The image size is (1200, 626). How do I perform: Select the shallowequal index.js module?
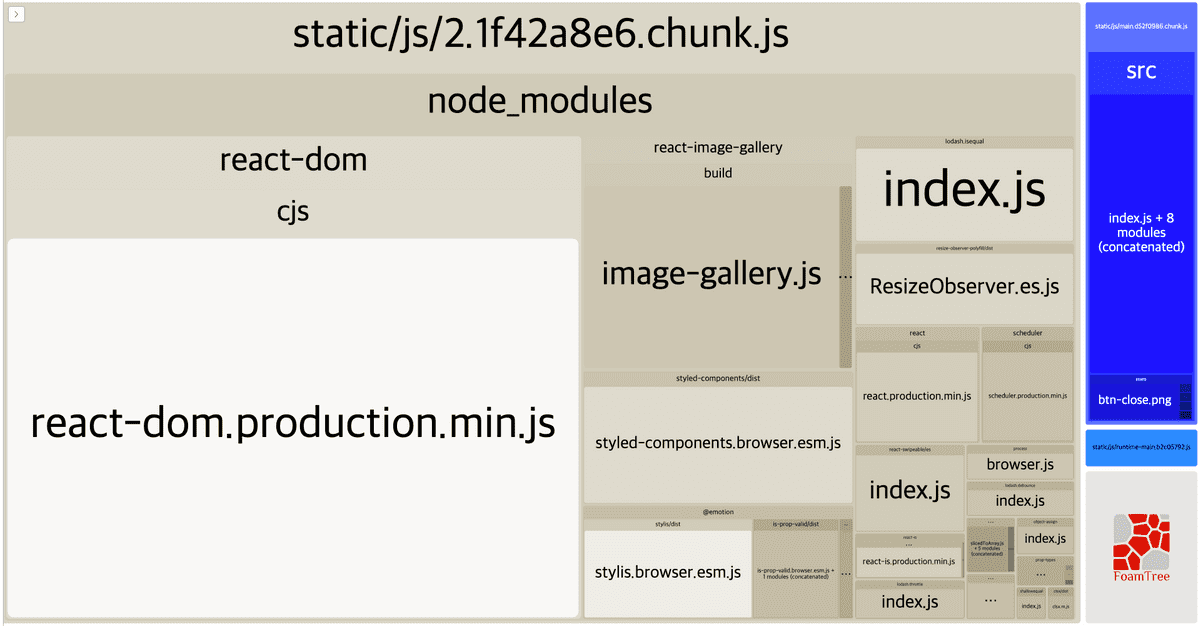point(1031,606)
